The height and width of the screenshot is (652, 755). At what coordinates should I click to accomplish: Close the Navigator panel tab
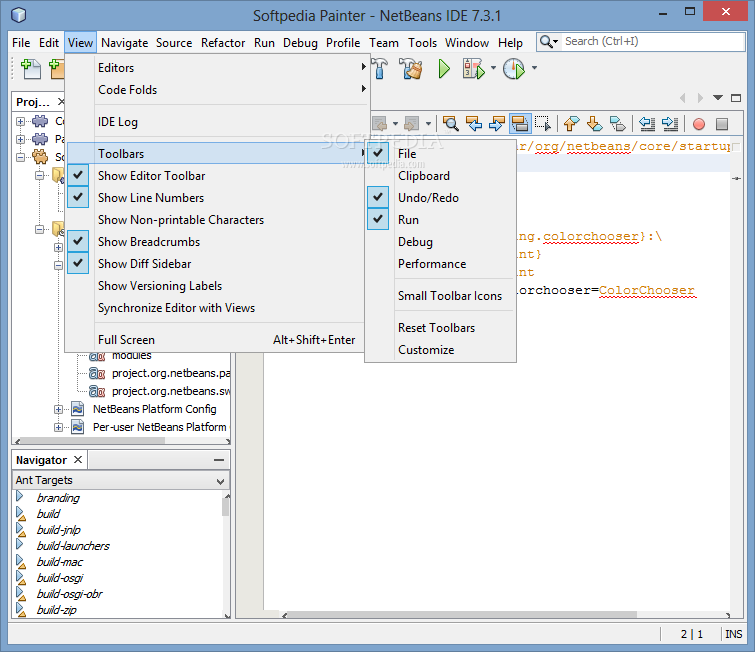pos(78,459)
